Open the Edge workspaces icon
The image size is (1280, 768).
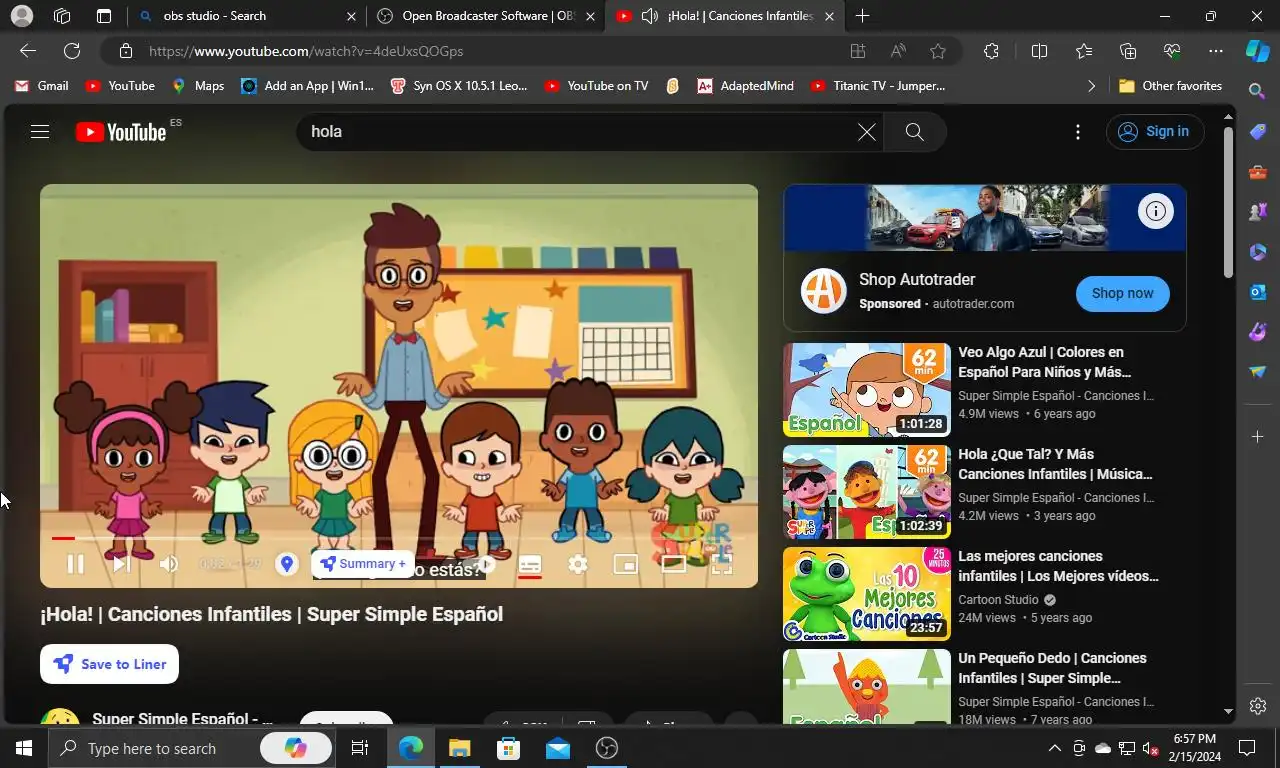[x=62, y=16]
